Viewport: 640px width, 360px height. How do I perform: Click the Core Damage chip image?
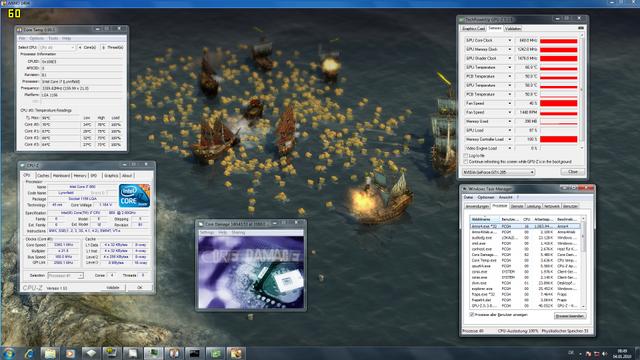[x=251, y=272]
